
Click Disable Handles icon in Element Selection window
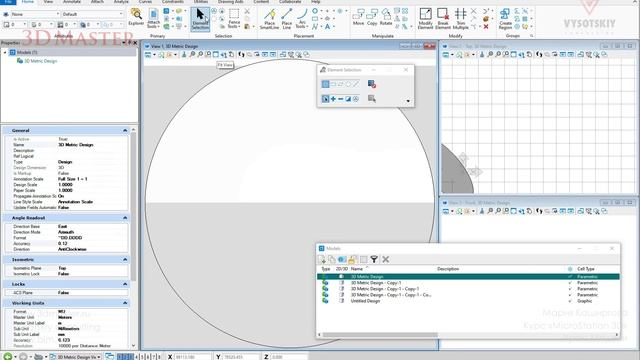371,84
